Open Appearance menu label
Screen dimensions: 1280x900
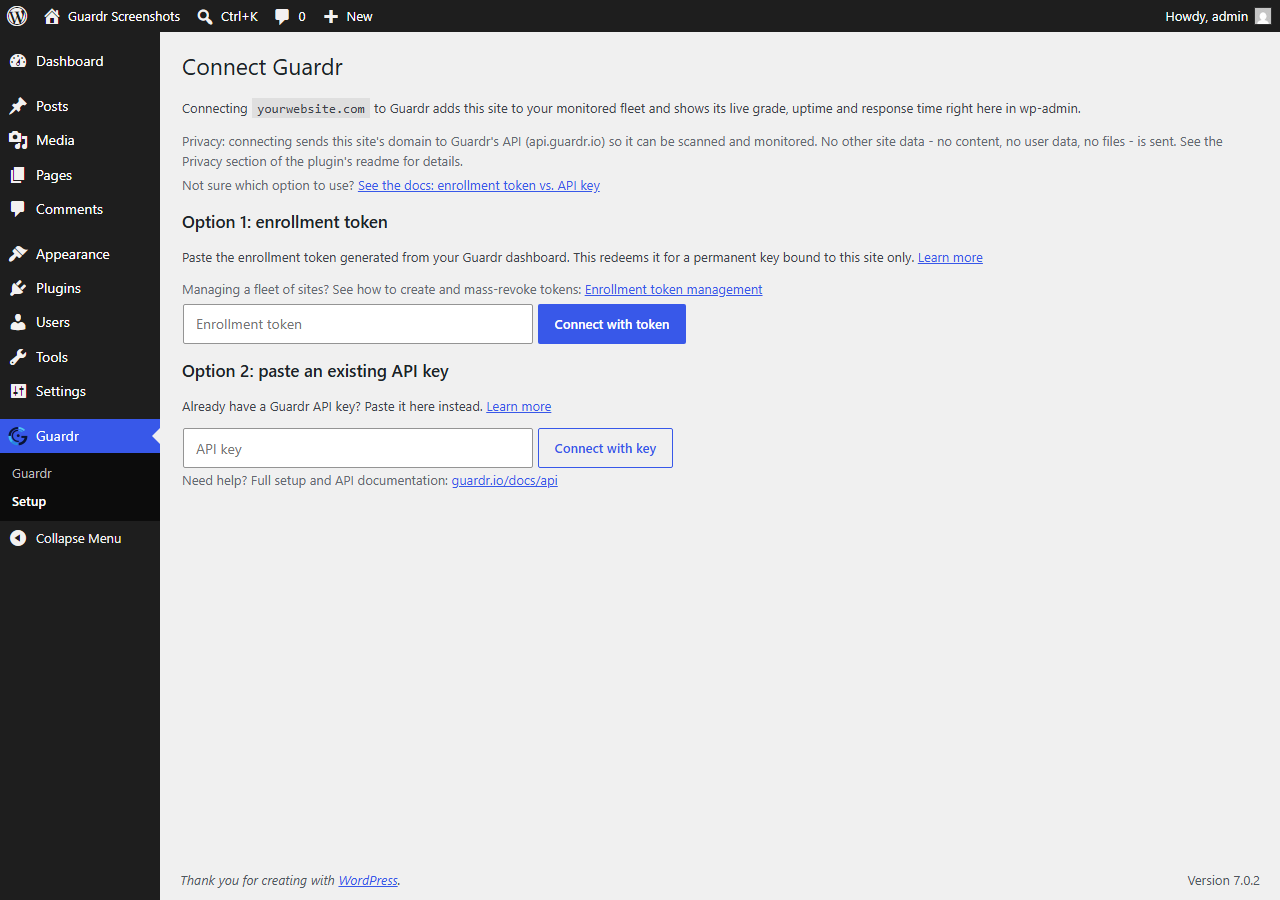(73, 254)
